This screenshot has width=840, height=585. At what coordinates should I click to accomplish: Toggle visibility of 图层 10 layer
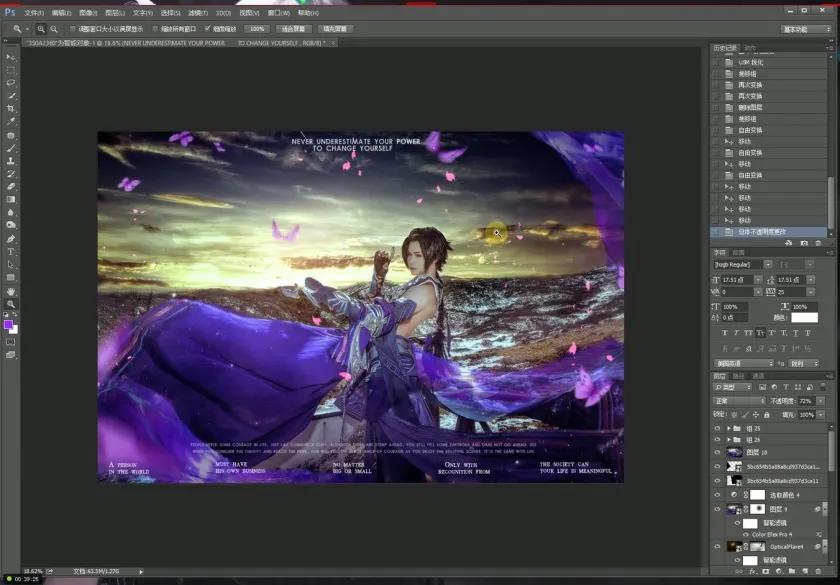point(717,453)
